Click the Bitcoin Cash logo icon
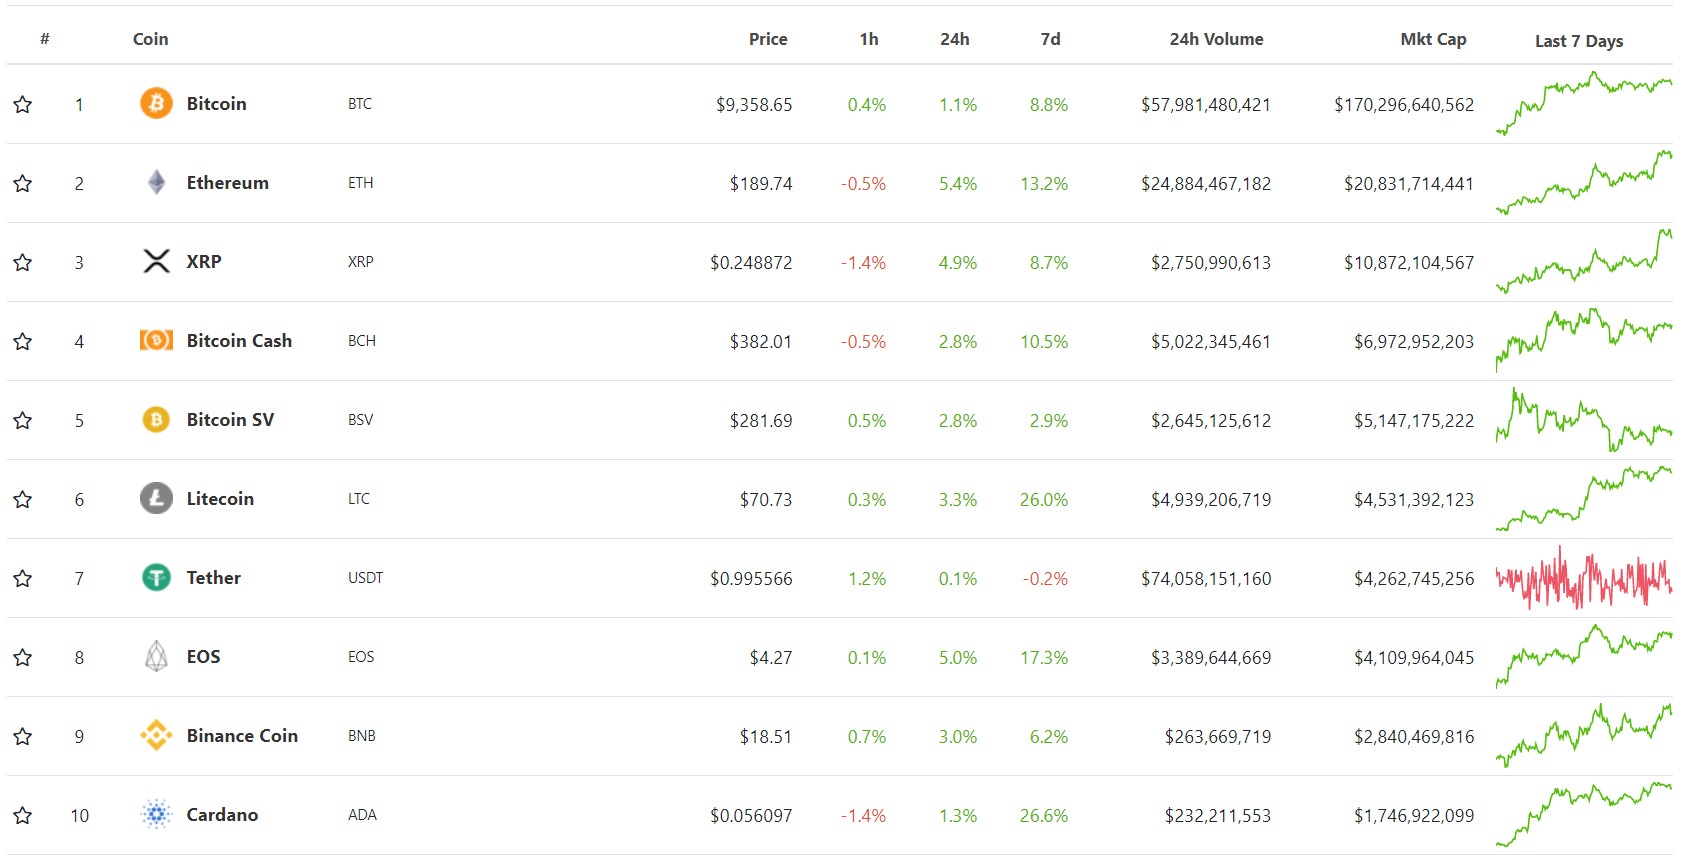 tap(156, 340)
